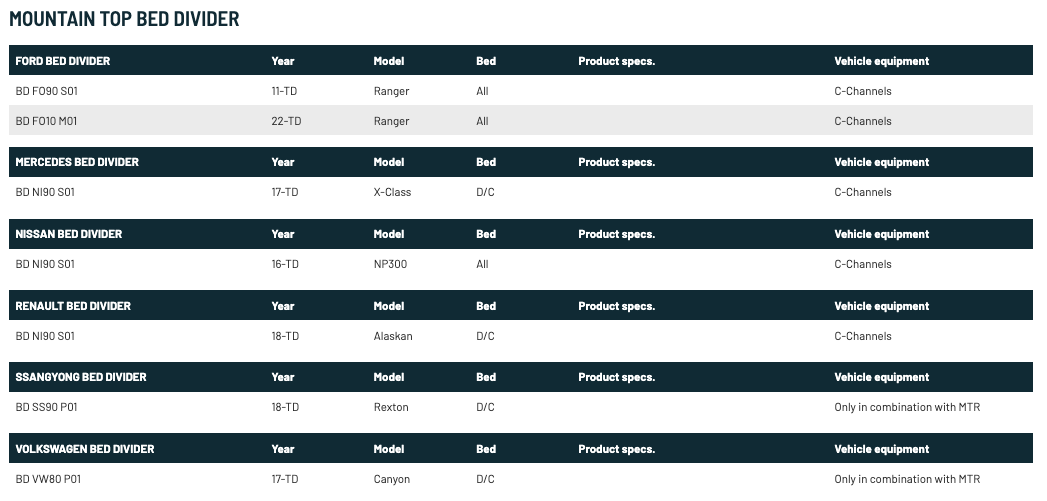Click Year column header in Ford table
The image size is (1047, 501).
tap(283, 61)
